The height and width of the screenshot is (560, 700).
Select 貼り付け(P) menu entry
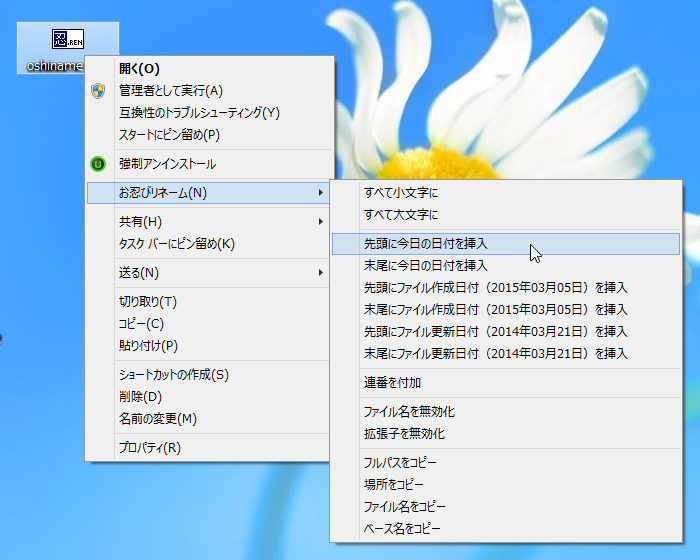pyautogui.click(x=209, y=346)
